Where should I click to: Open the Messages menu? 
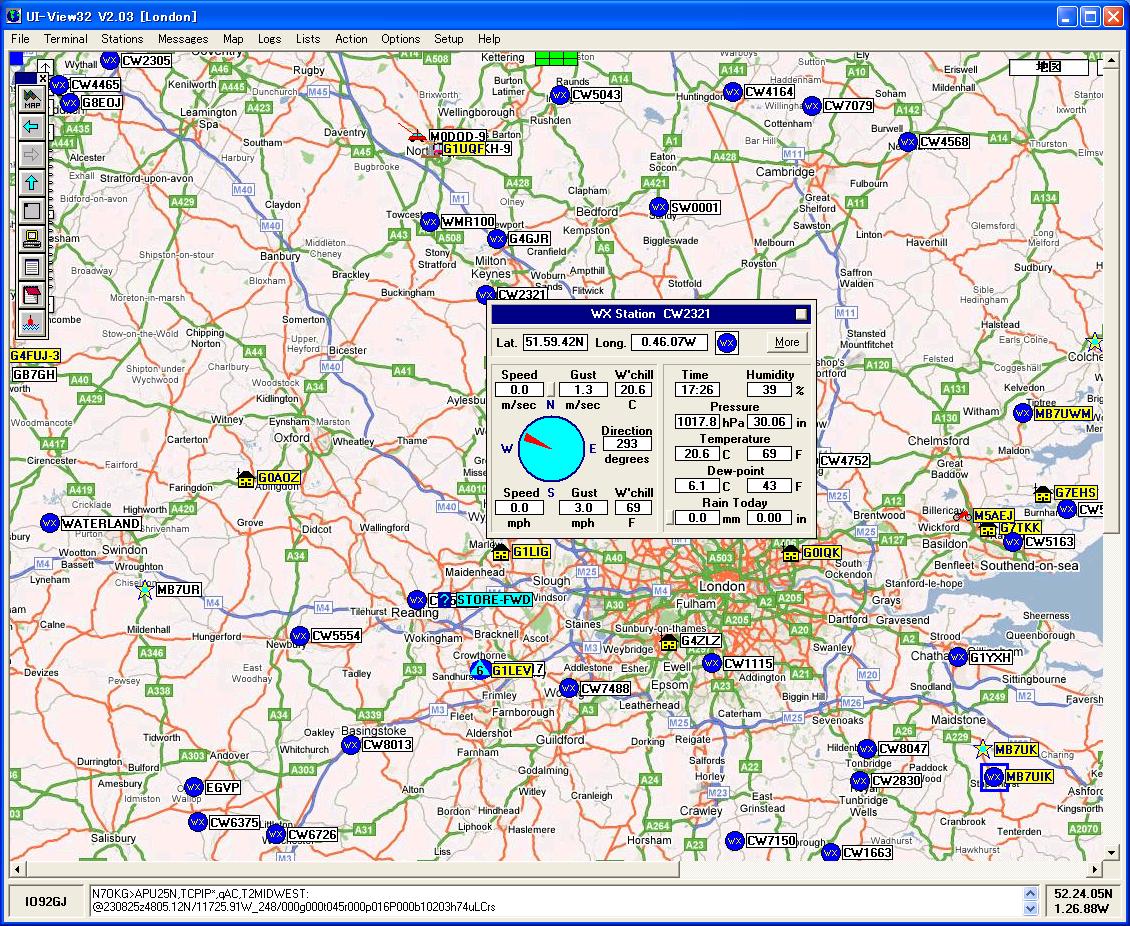[183, 39]
